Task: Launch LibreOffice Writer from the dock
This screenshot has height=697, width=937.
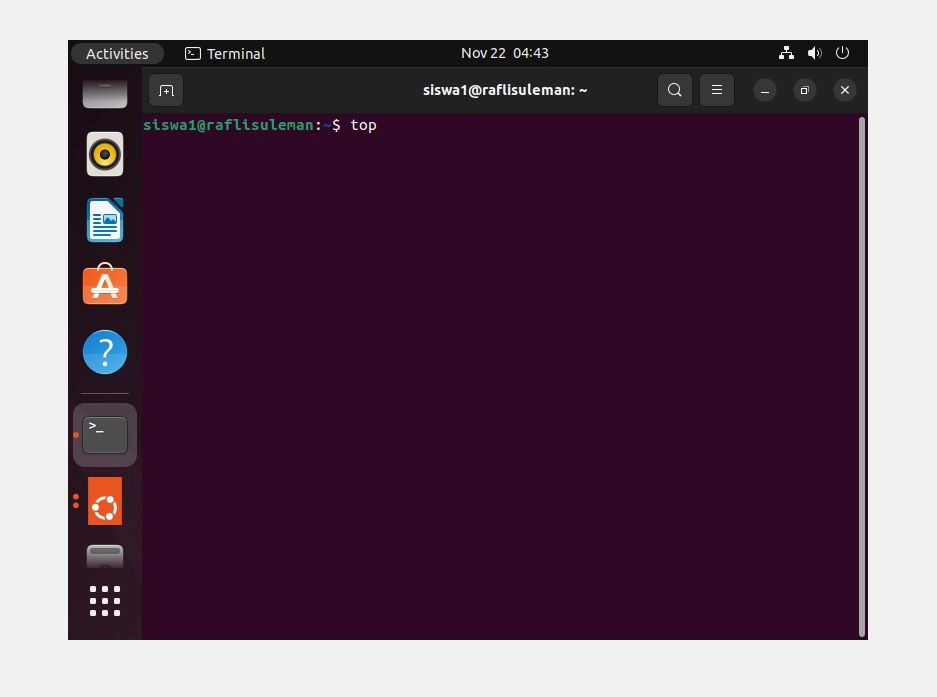Action: tap(105, 220)
